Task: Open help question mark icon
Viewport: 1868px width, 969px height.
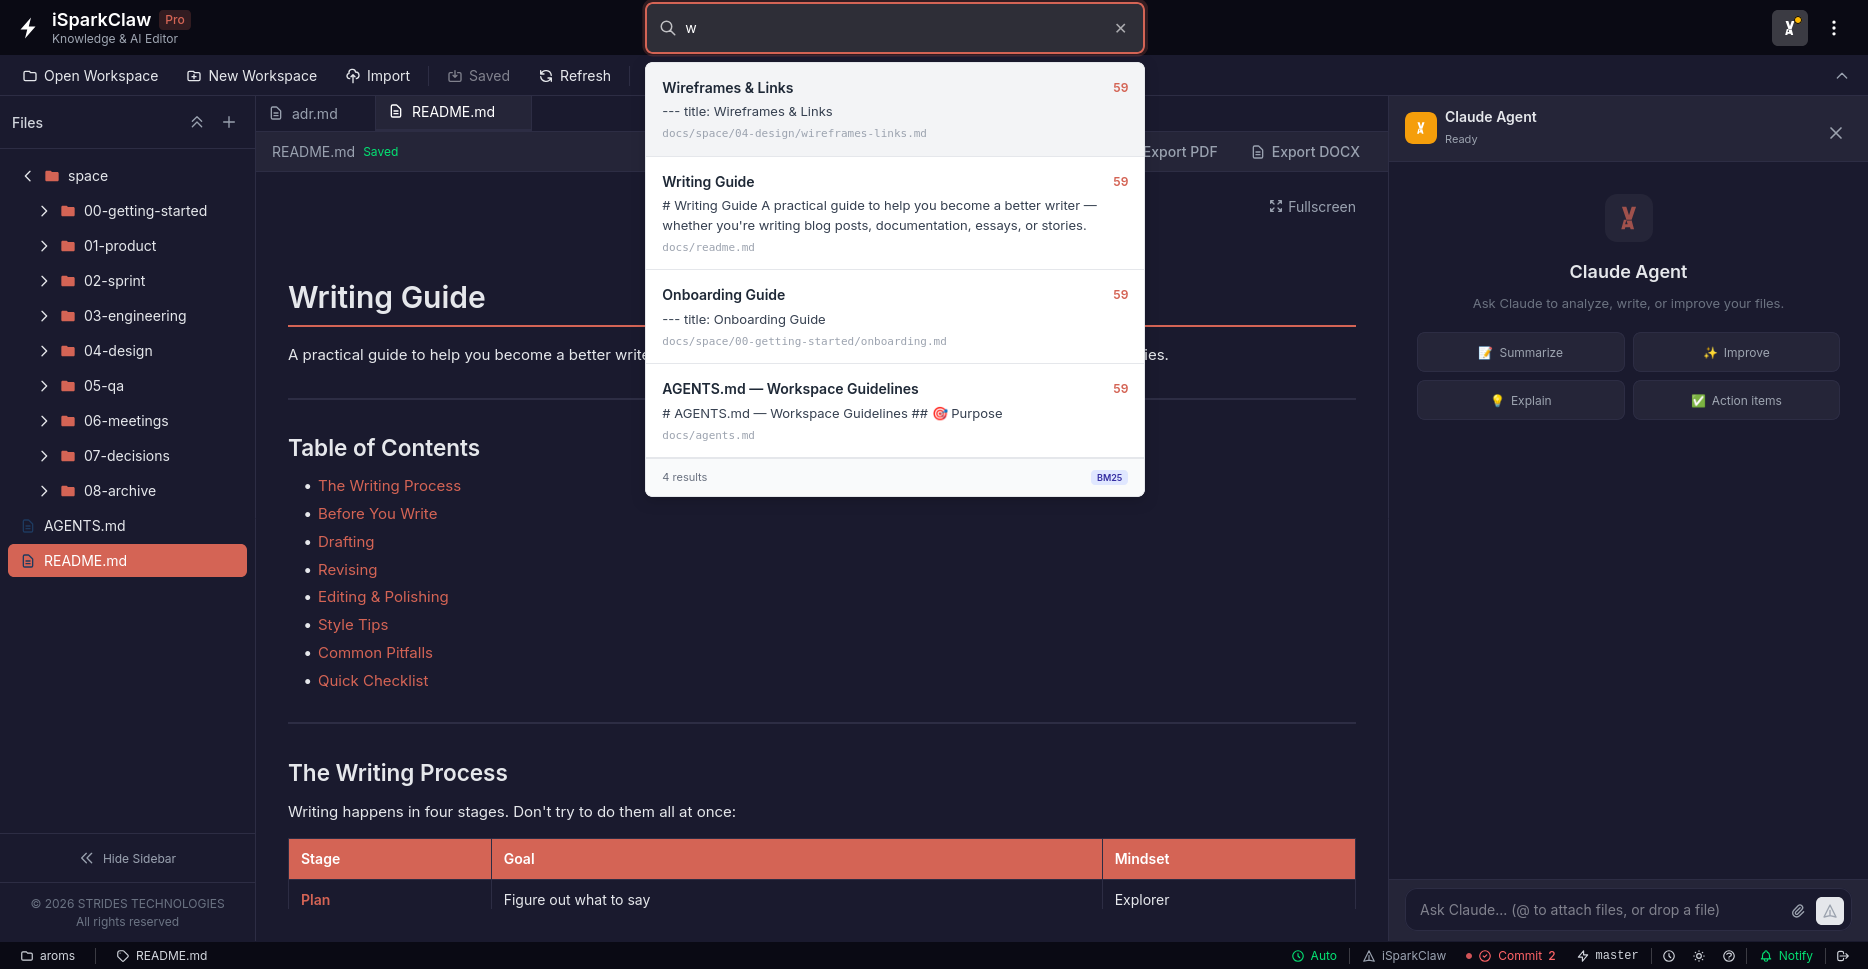Action: pos(1728,956)
